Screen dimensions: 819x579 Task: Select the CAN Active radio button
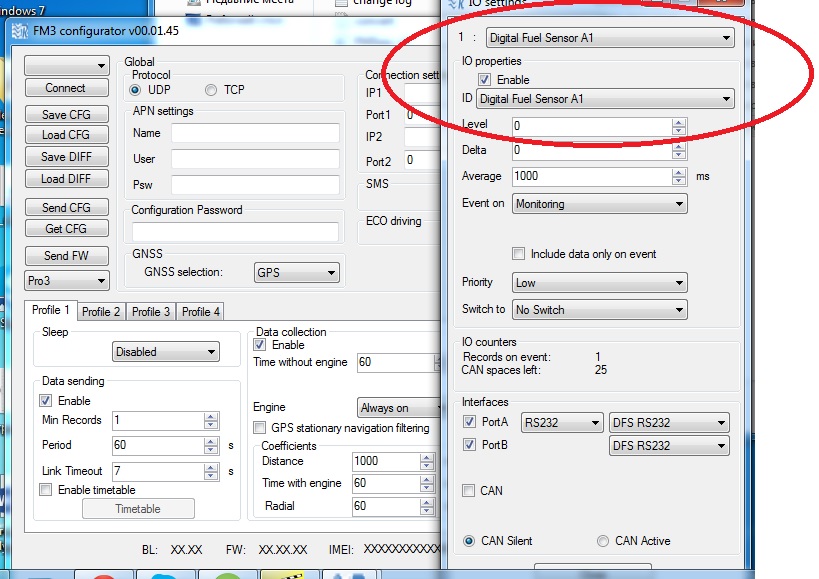603,541
